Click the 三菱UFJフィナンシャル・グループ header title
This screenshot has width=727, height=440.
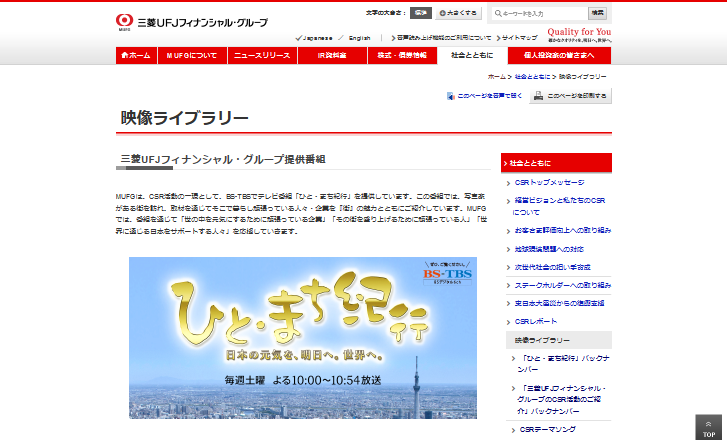(203, 22)
